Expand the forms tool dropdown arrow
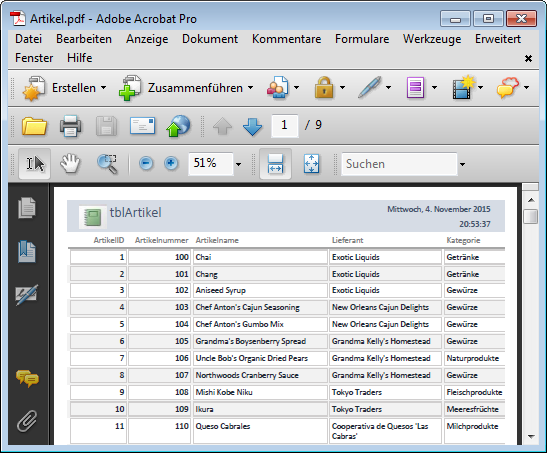This screenshot has height=453, width=547. point(434,88)
